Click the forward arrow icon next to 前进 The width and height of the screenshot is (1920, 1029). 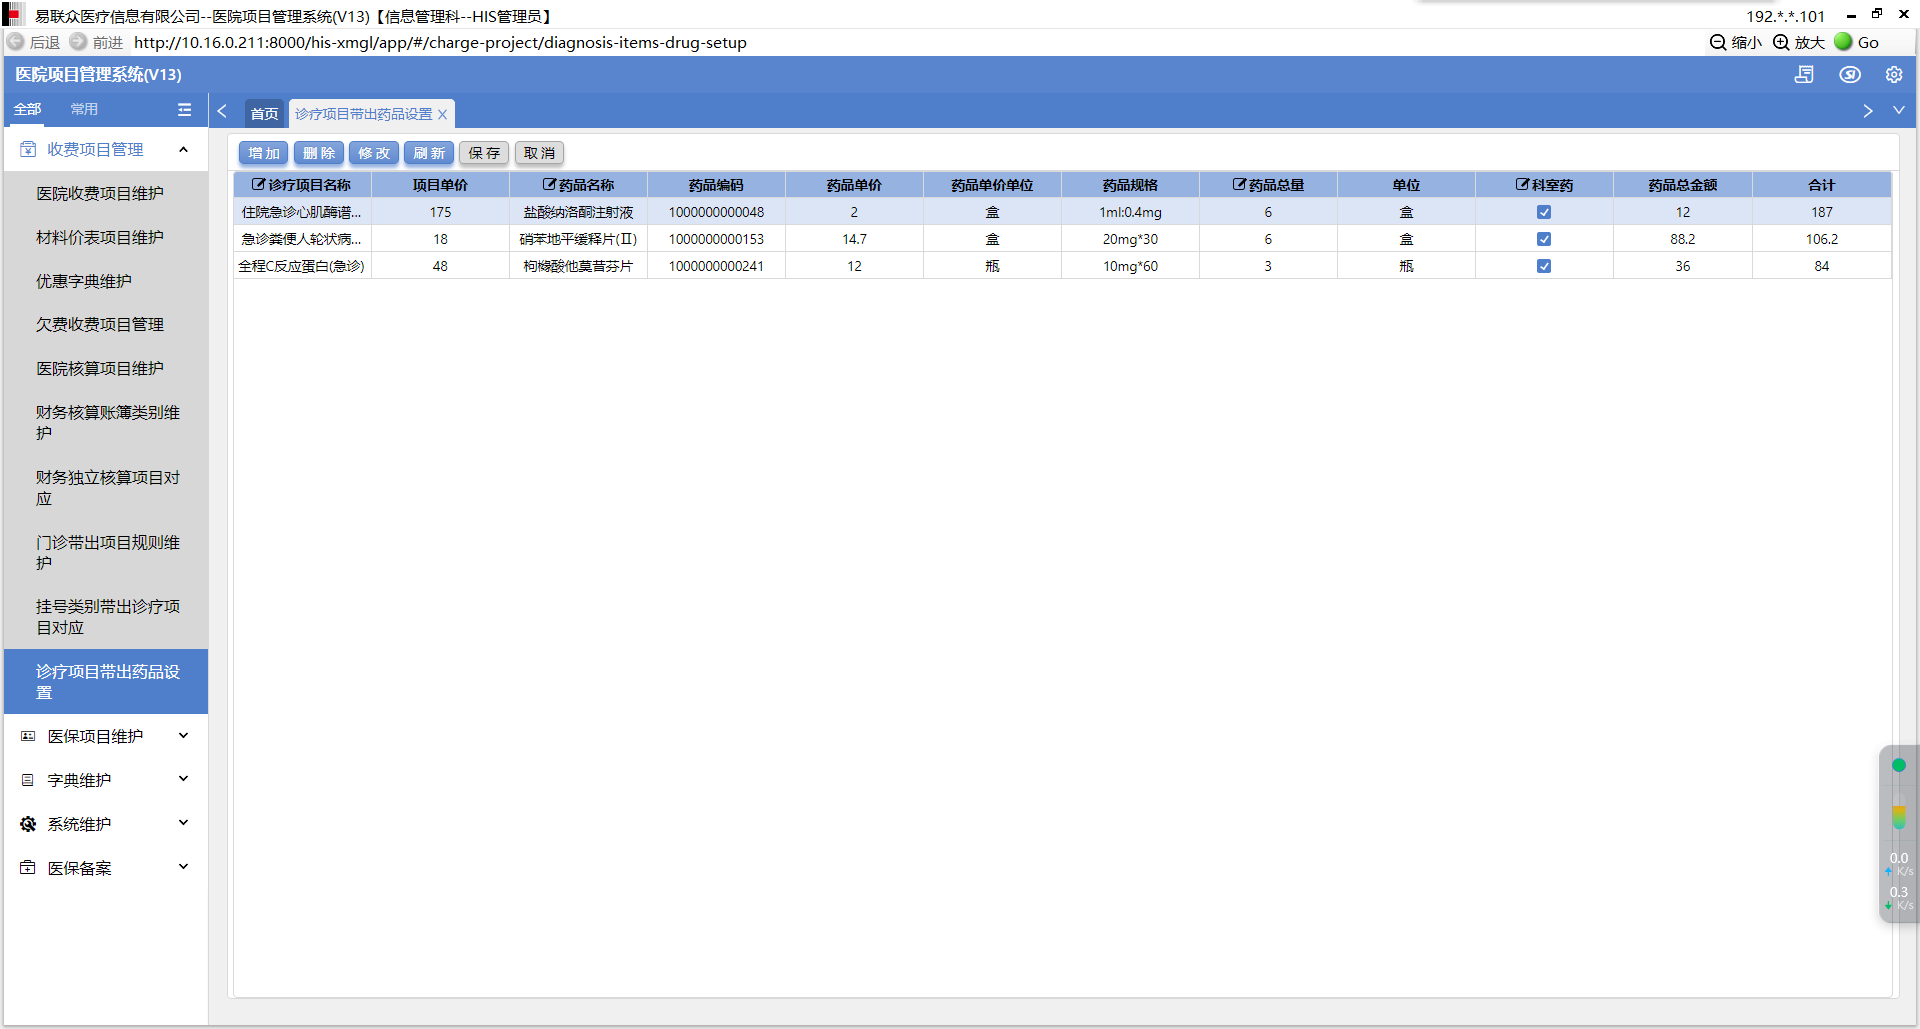(x=78, y=42)
